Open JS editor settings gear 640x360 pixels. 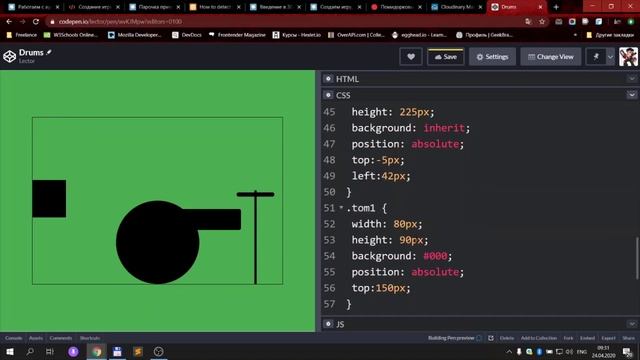328,324
